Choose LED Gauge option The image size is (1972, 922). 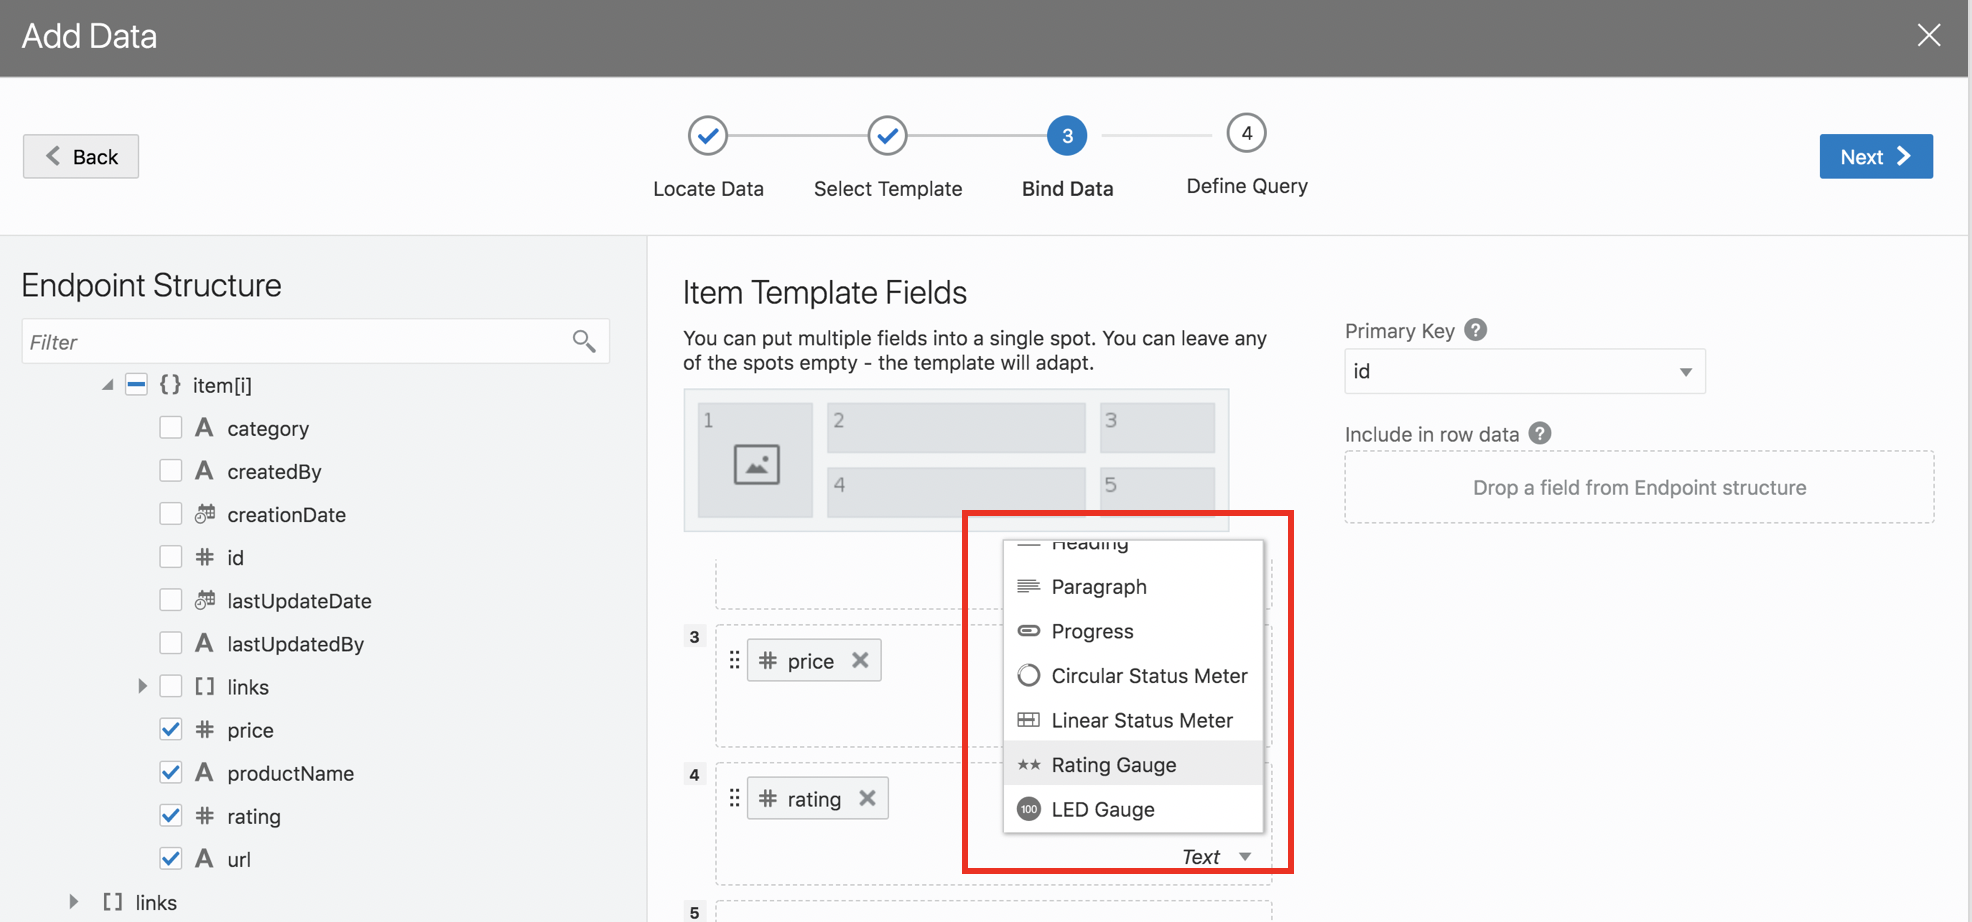point(1133,809)
